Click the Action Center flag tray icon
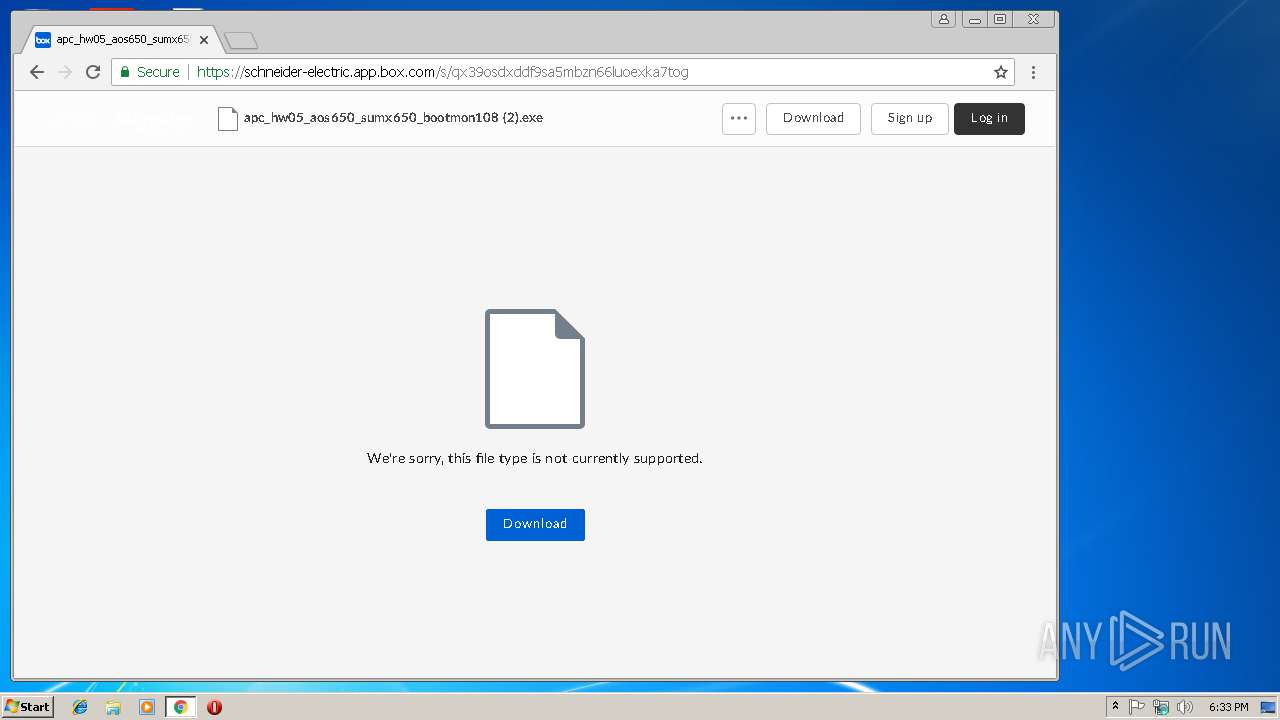1280x720 pixels. click(x=1137, y=707)
